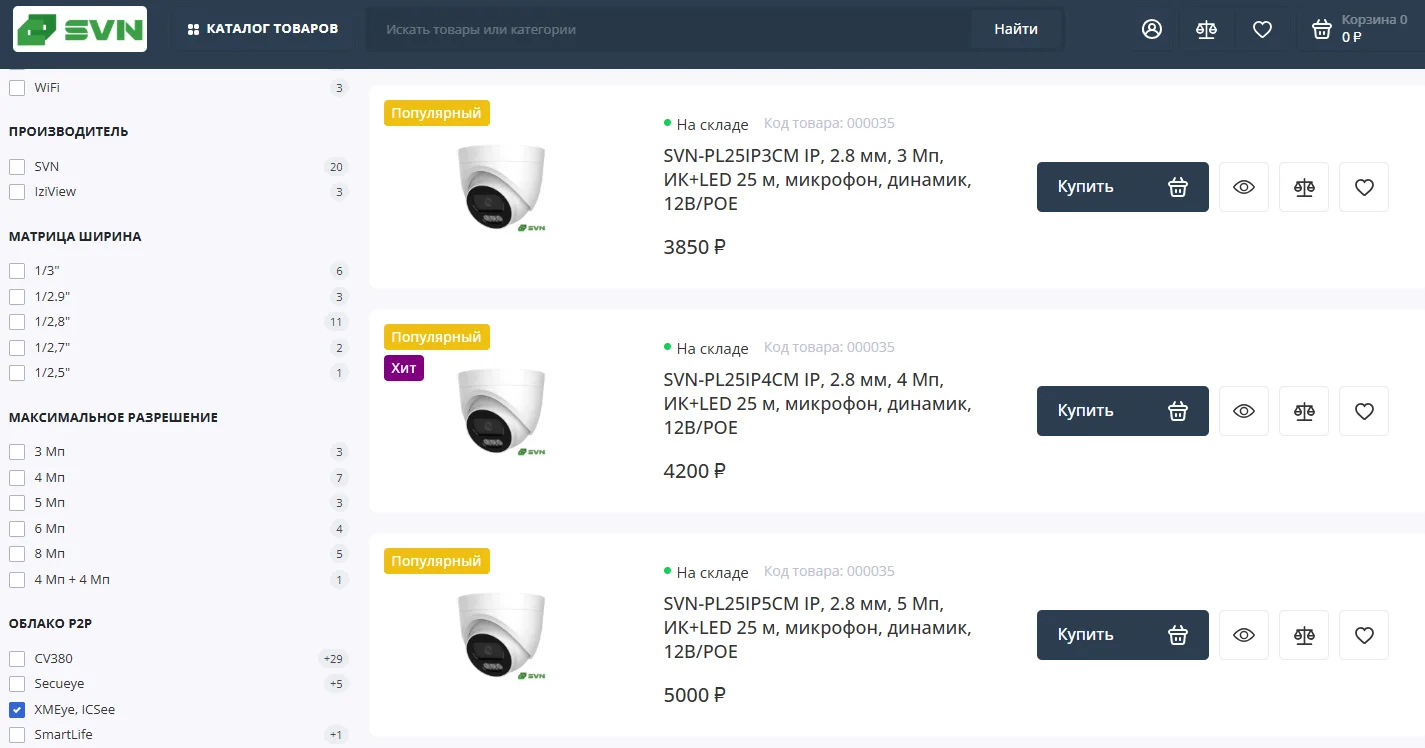1425x748 pixels.
Task: Check the SVN manufacturer checkbox
Action: [17, 166]
